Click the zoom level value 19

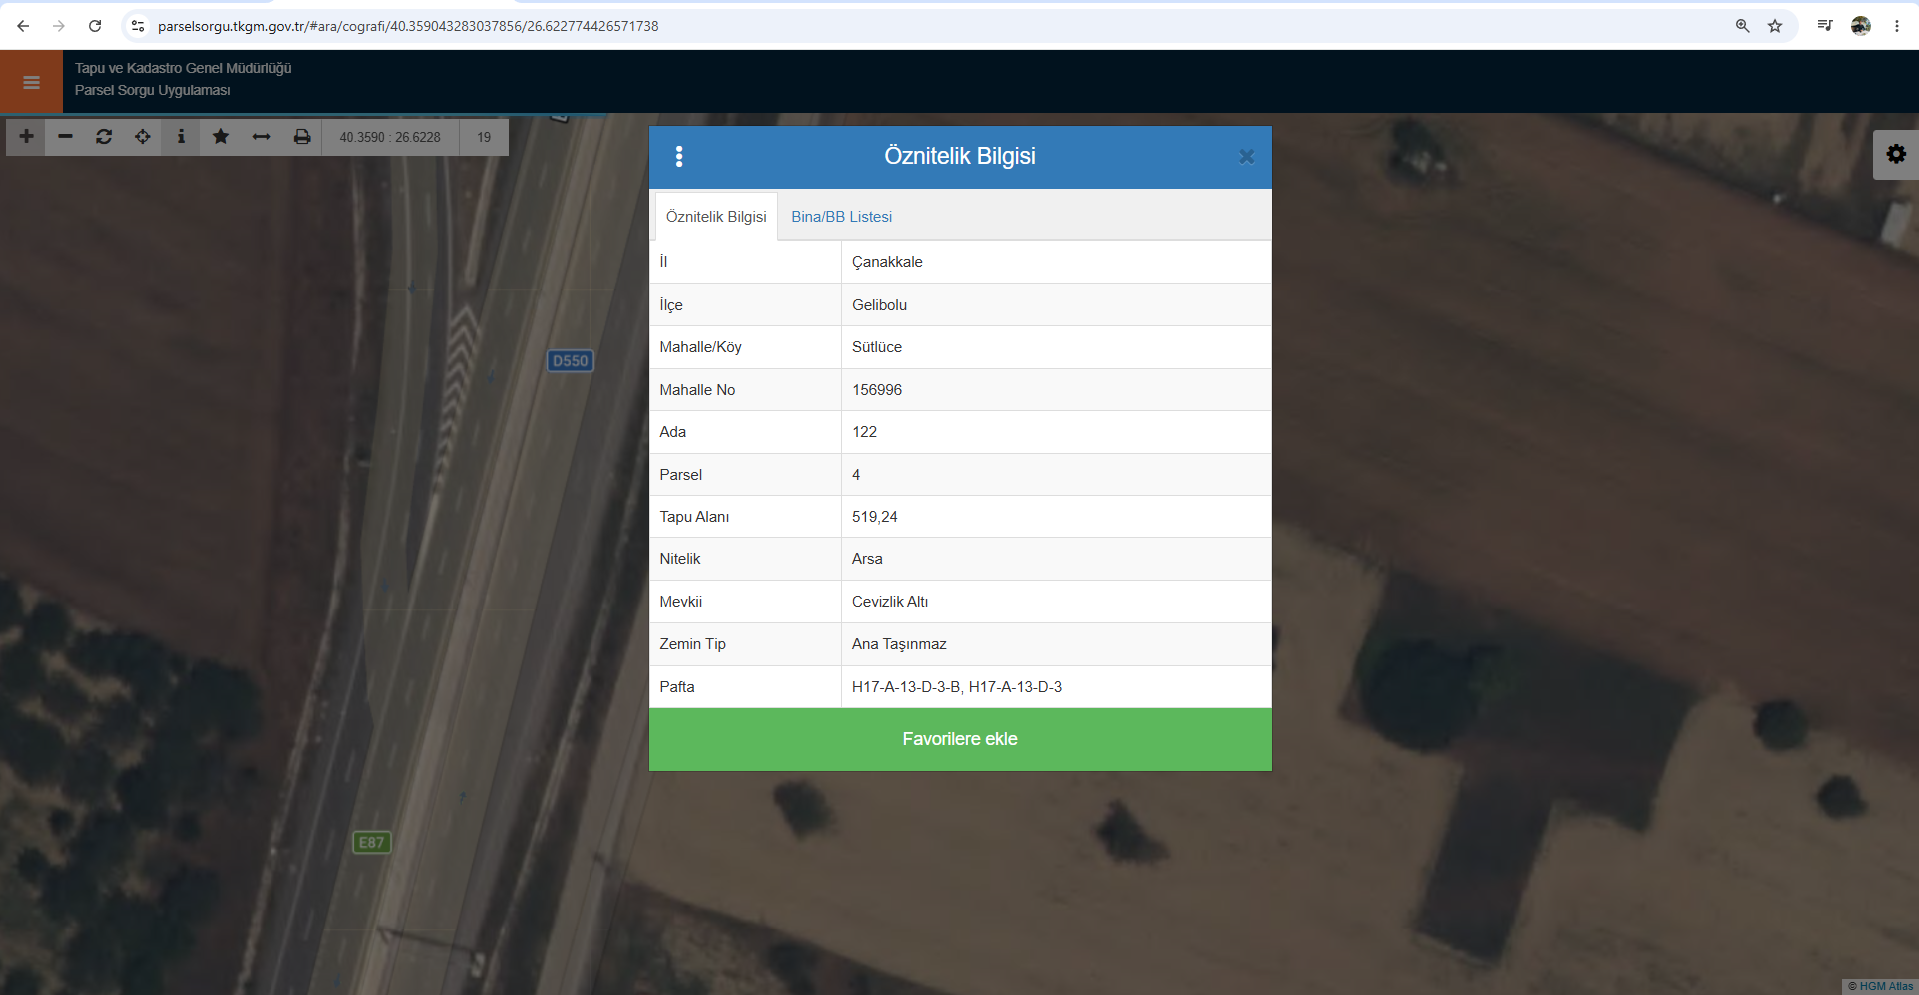click(x=484, y=137)
